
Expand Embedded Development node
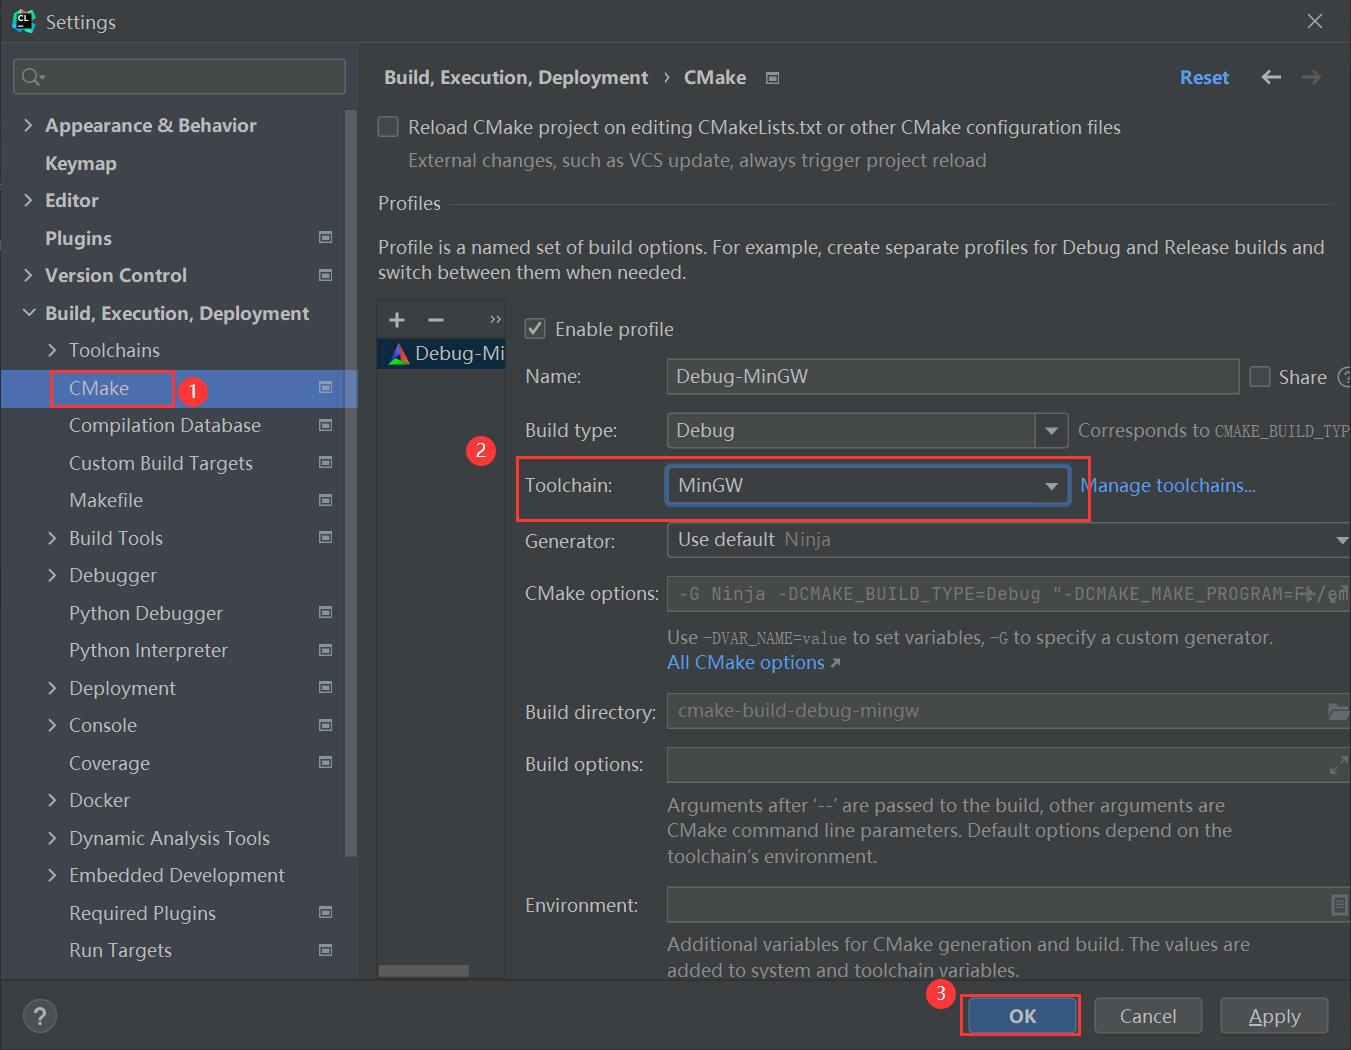(52, 875)
